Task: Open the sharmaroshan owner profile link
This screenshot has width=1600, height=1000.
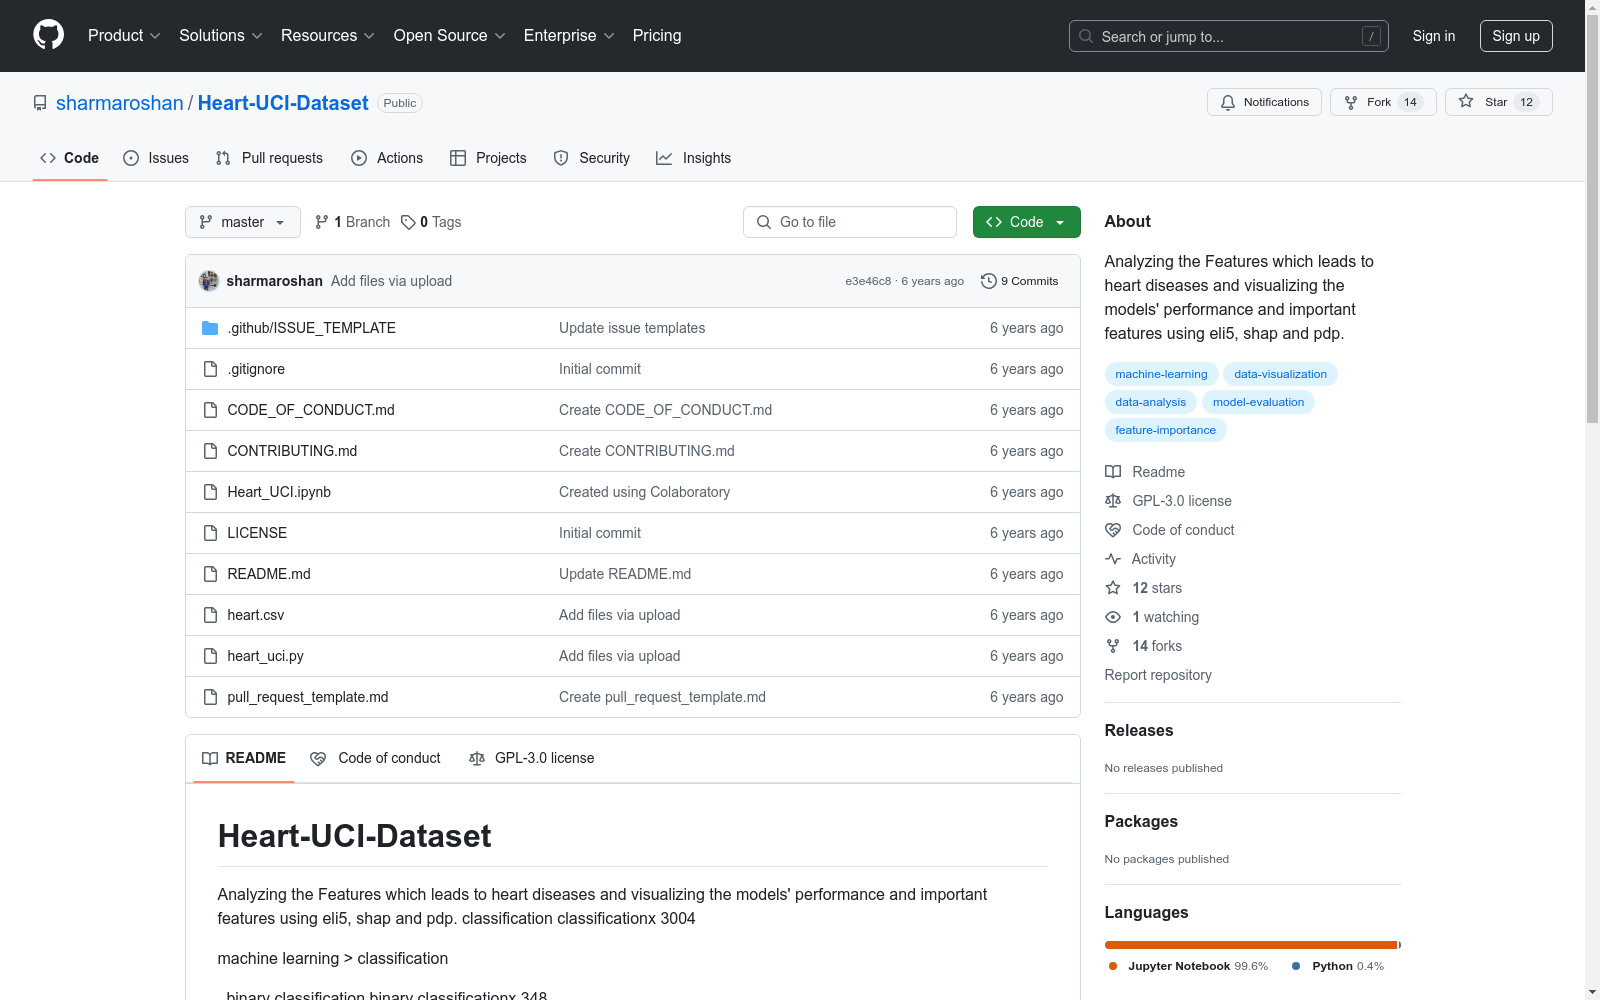Action: tap(120, 103)
